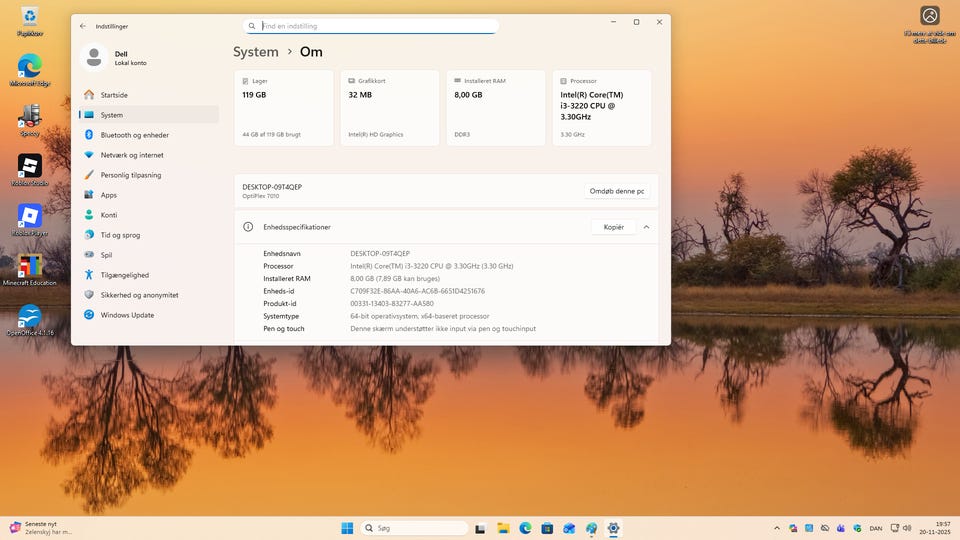Screen dimensions: 960x540
Task: Click the Microsoft Edge taskbar icon
Action: click(x=525, y=528)
